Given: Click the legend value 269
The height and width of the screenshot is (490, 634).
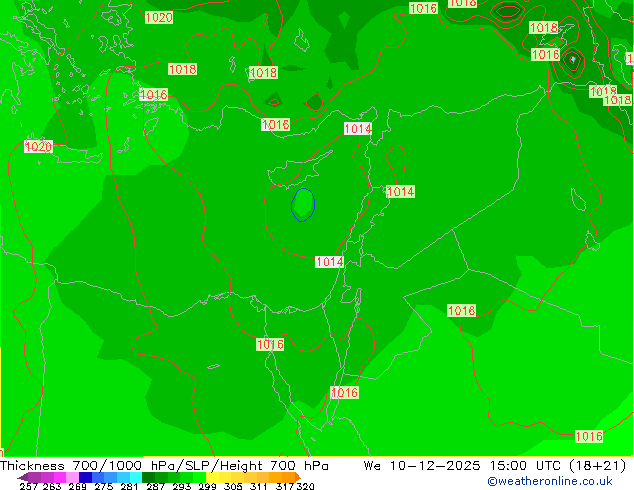Looking at the screenshot, I should tap(78, 486).
